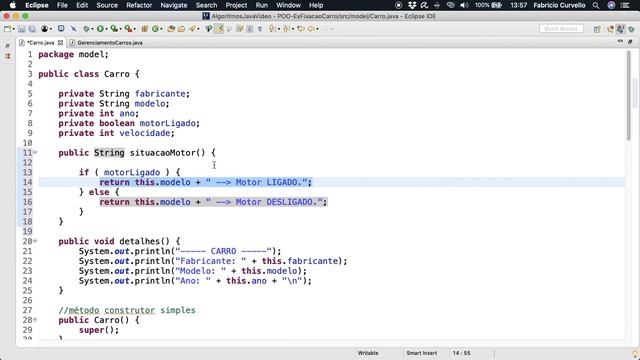Collapse the situacaoMotor method fold marker
Viewport: 640px width, 360px height.
click(36, 152)
